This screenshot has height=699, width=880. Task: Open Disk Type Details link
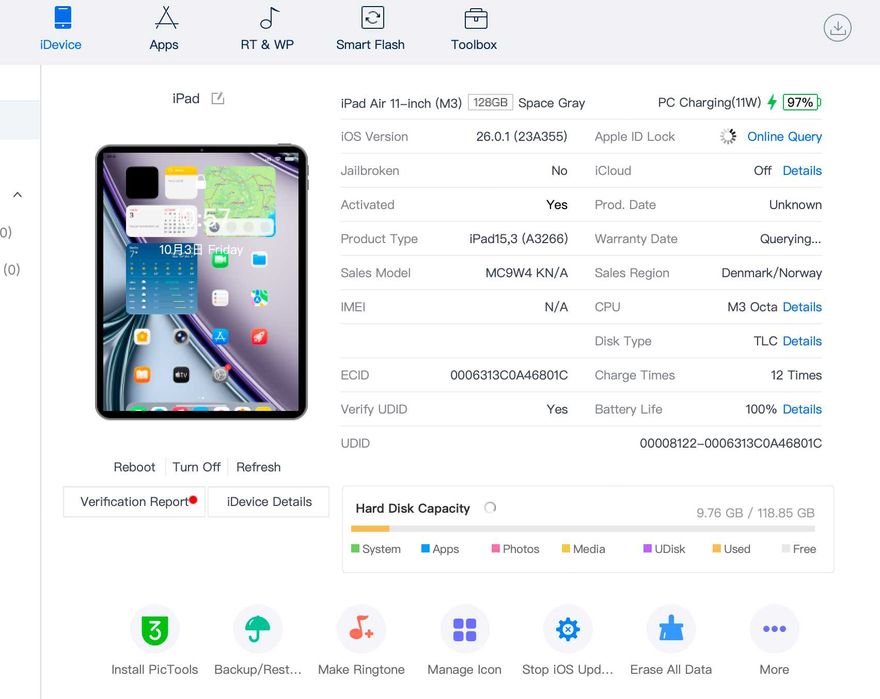point(802,341)
